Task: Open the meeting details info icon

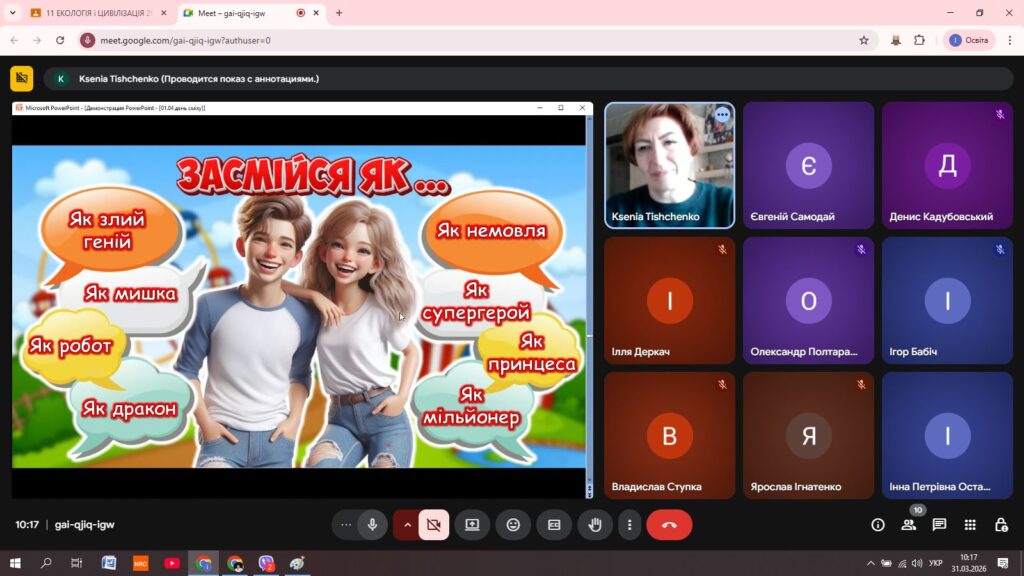Action: tap(878, 525)
